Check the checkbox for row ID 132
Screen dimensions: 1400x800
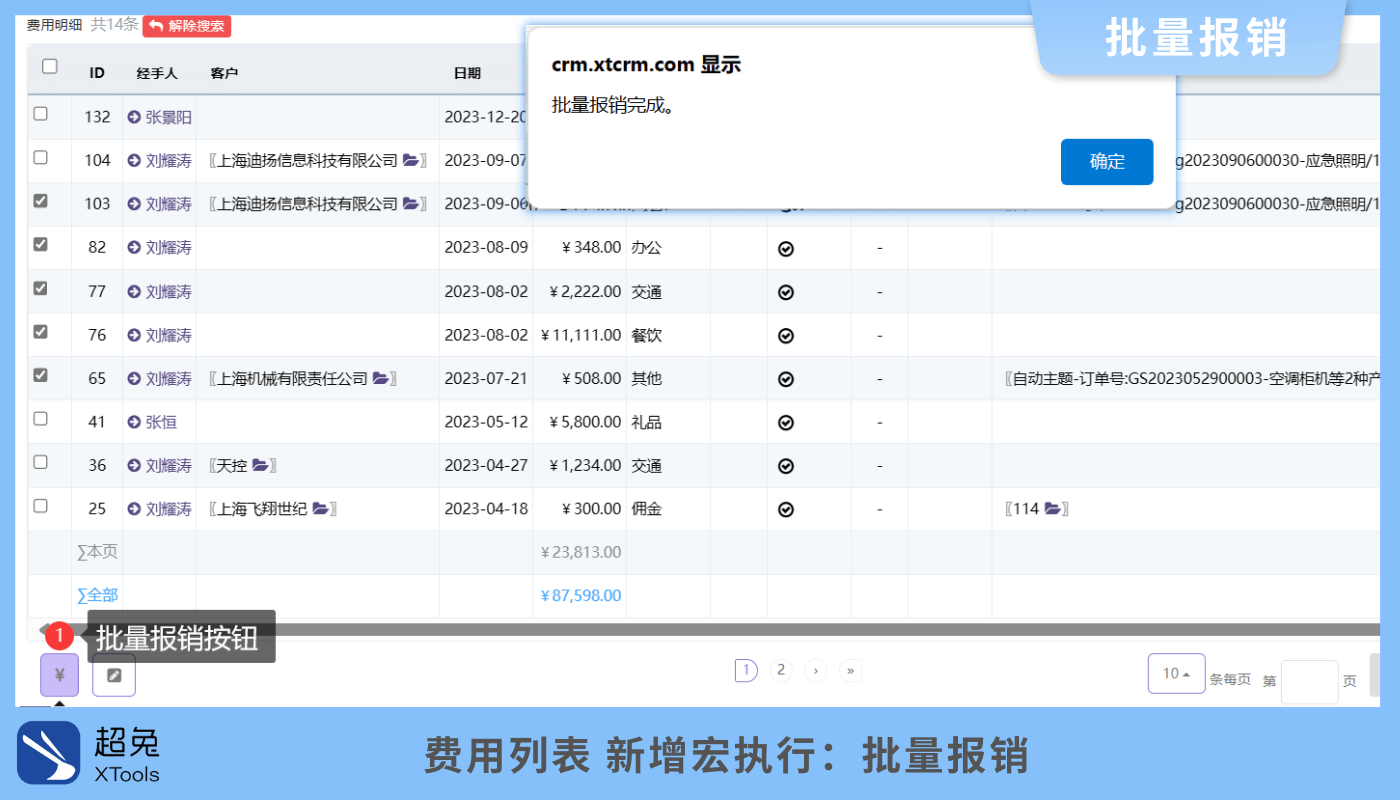tap(40, 115)
